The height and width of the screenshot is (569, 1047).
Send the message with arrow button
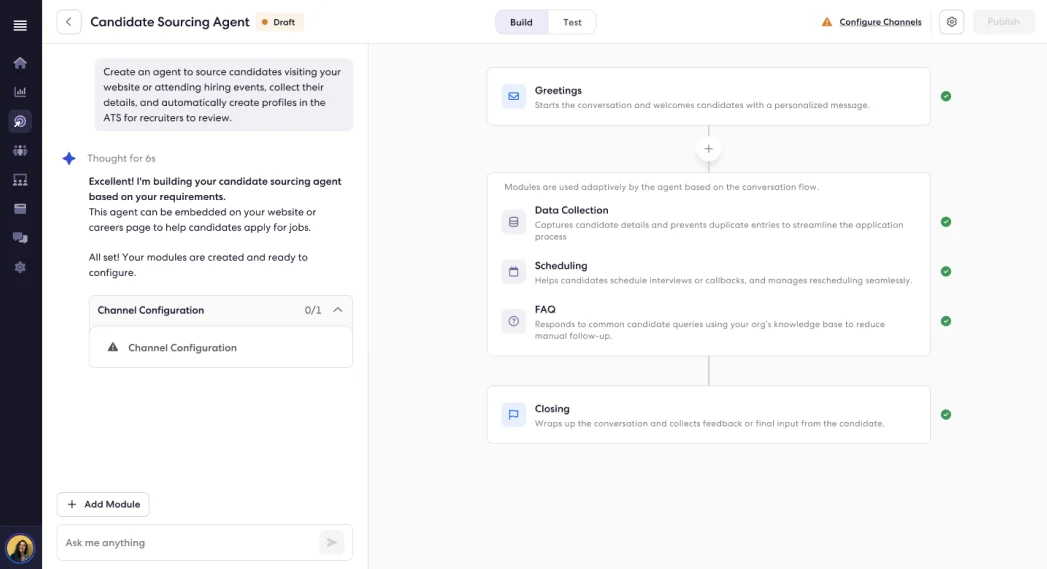click(x=331, y=542)
